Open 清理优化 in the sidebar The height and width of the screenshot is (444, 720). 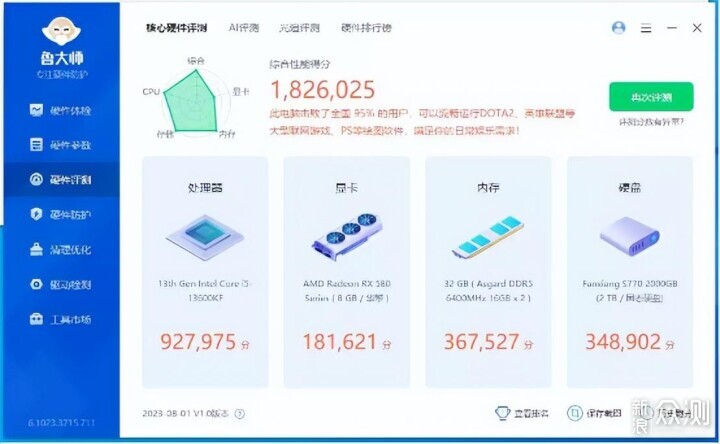pos(61,249)
